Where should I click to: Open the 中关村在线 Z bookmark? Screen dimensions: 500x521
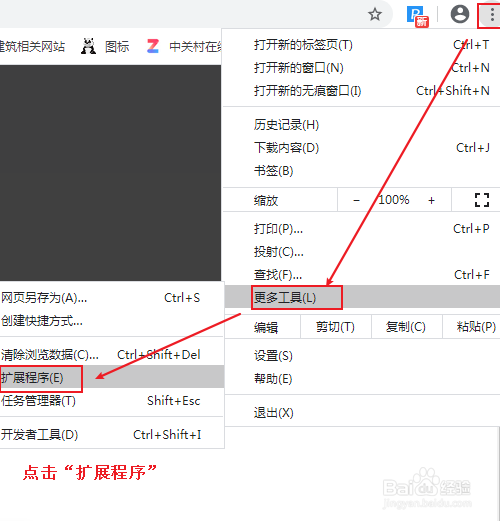(184, 46)
